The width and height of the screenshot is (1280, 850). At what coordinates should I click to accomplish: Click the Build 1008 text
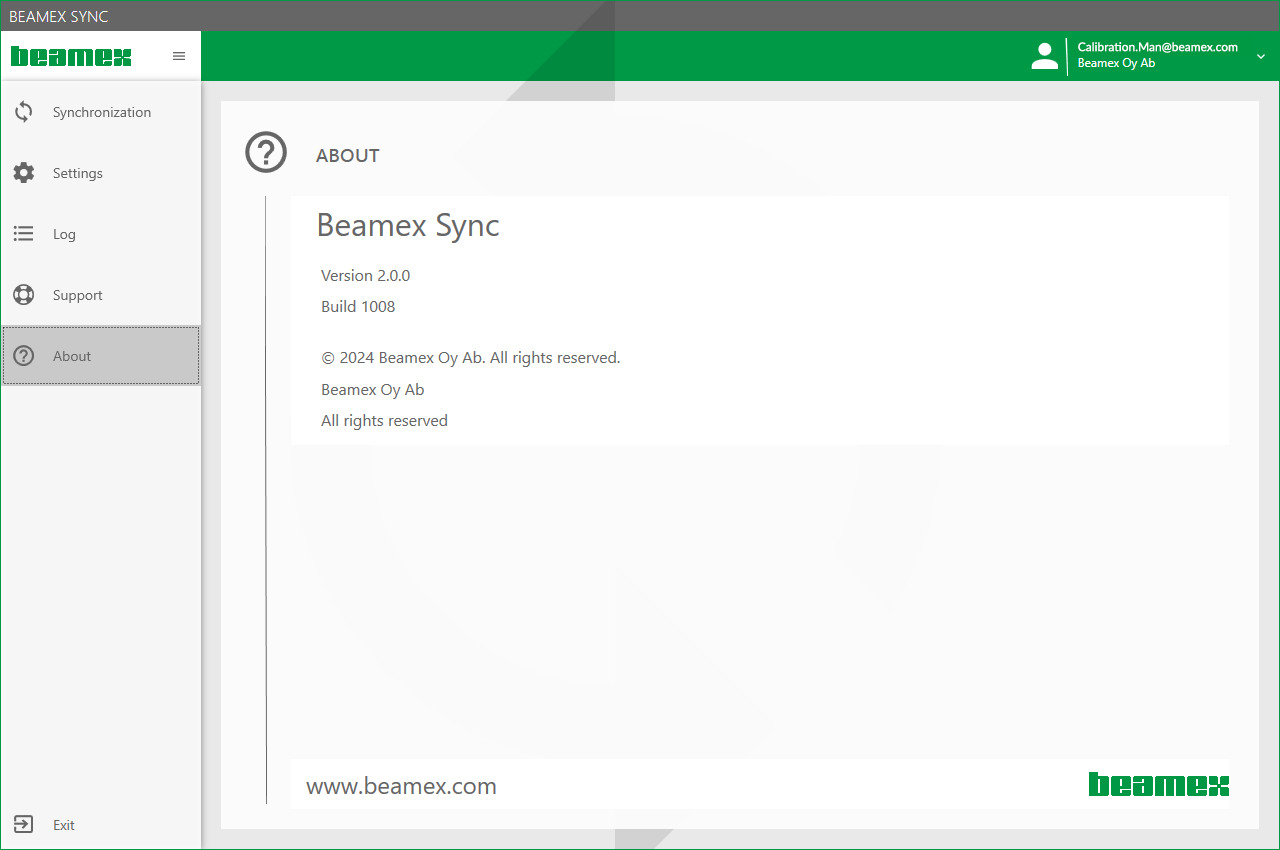[358, 306]
